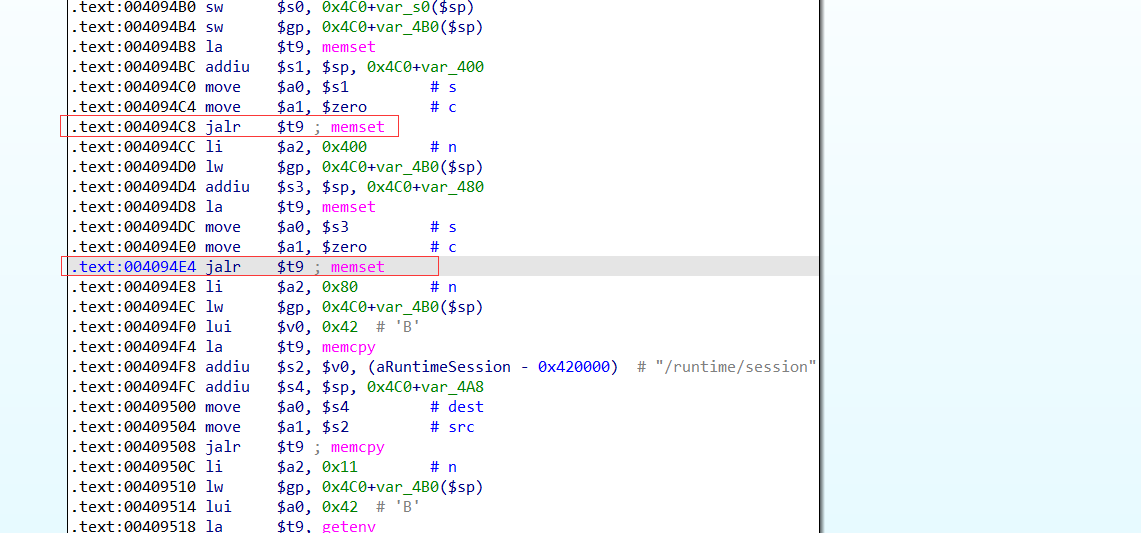Click memset symbol on line 004094B8

pyautogui.click(x=348, y=47)
